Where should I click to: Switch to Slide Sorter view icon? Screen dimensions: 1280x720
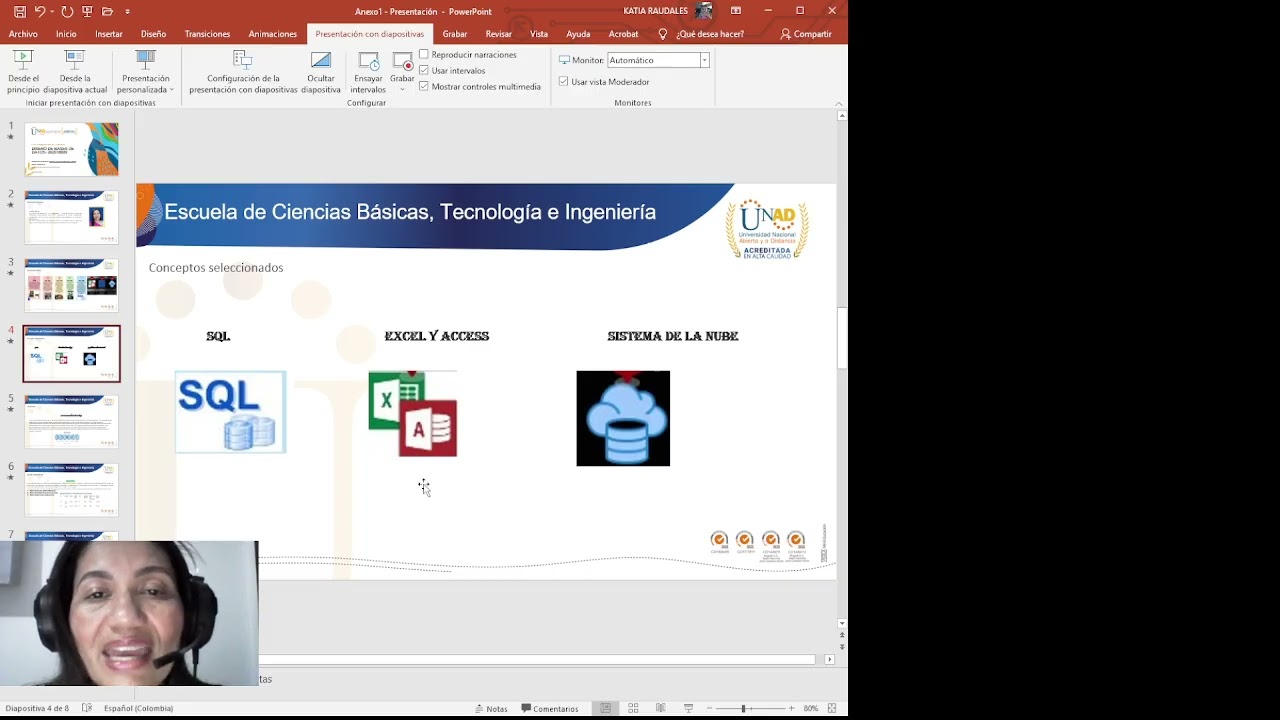coord(633,708)
